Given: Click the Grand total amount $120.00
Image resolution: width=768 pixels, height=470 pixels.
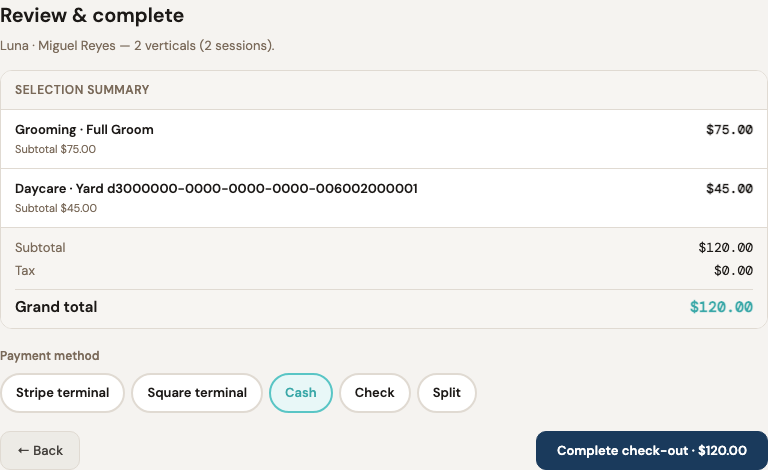Looking at the screenshot, I should (721, 307).
